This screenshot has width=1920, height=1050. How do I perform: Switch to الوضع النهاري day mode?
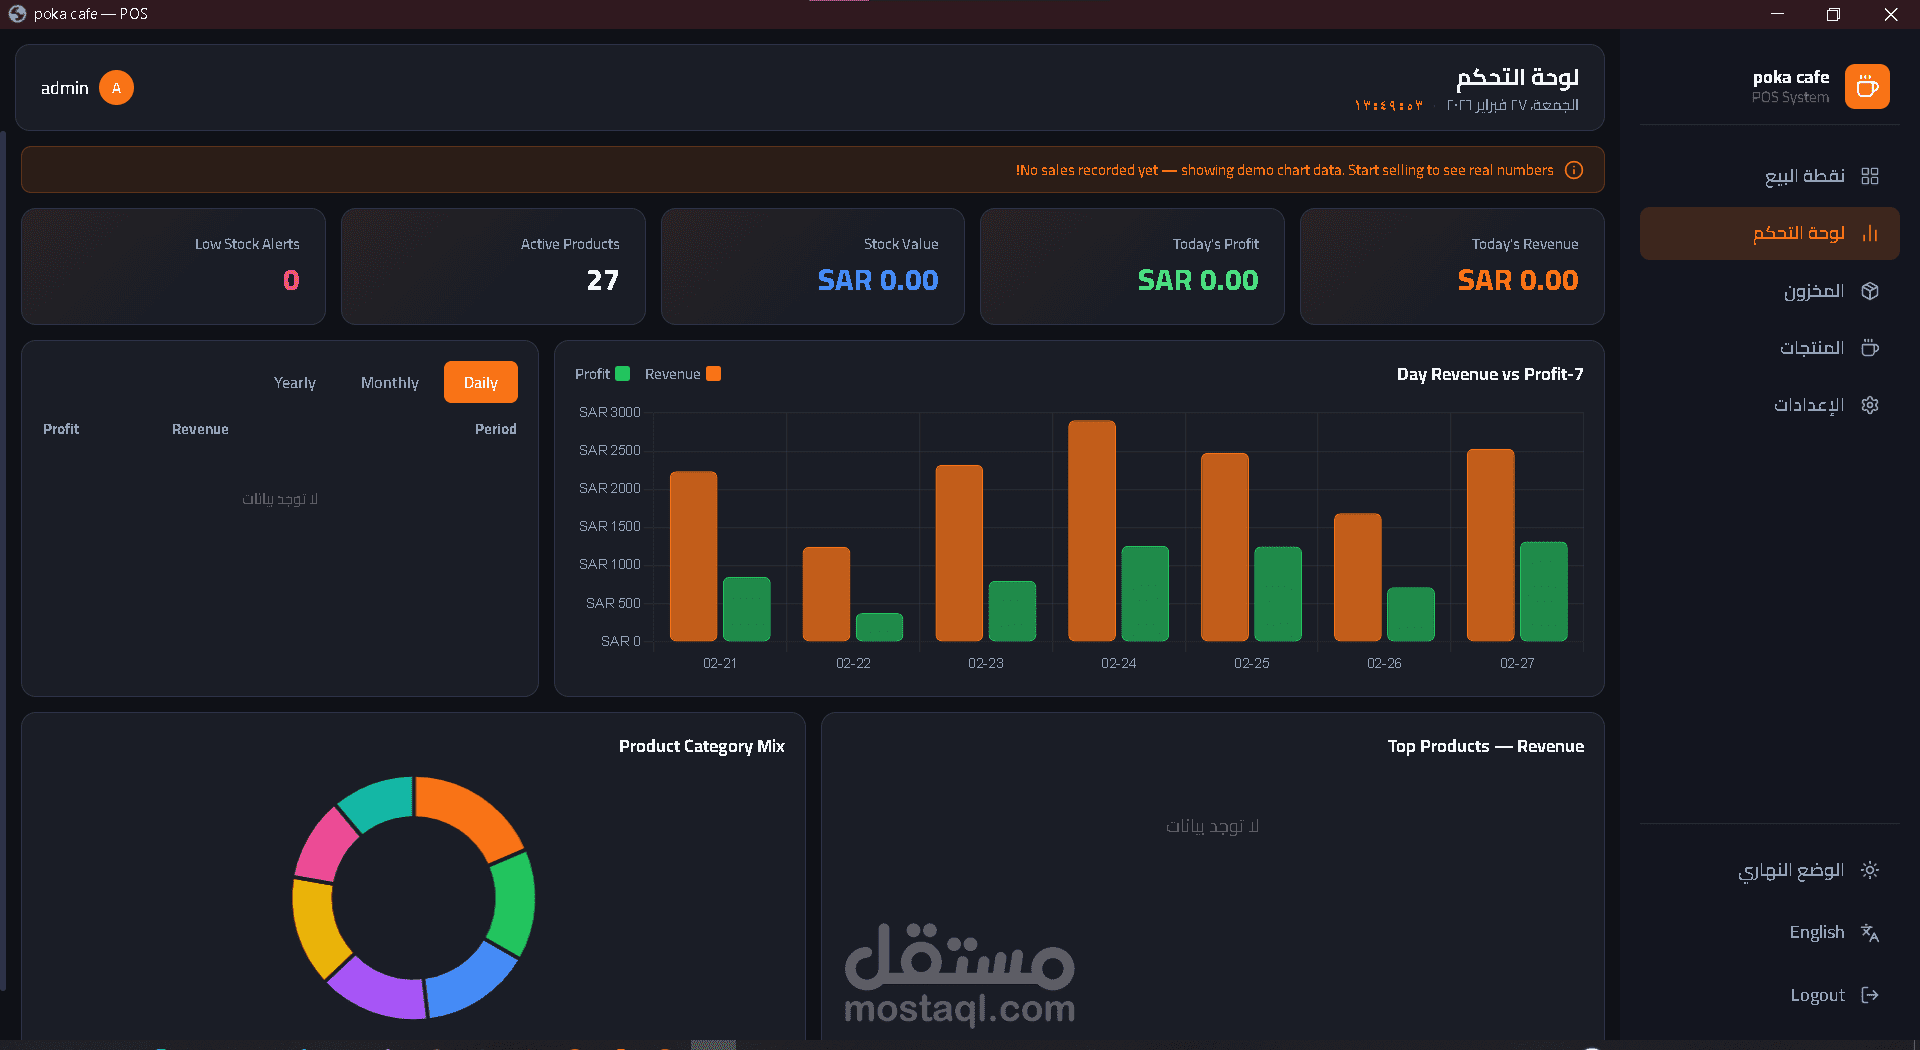point(1769,870)
